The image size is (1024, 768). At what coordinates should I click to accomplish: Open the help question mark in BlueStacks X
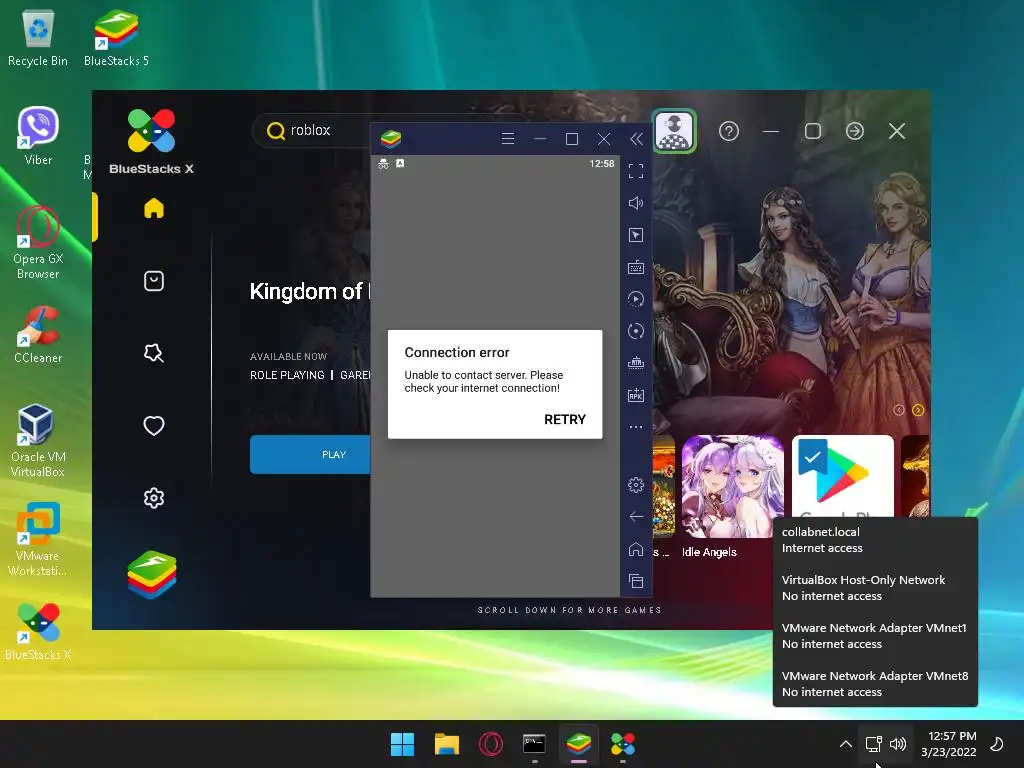point(729,131)
